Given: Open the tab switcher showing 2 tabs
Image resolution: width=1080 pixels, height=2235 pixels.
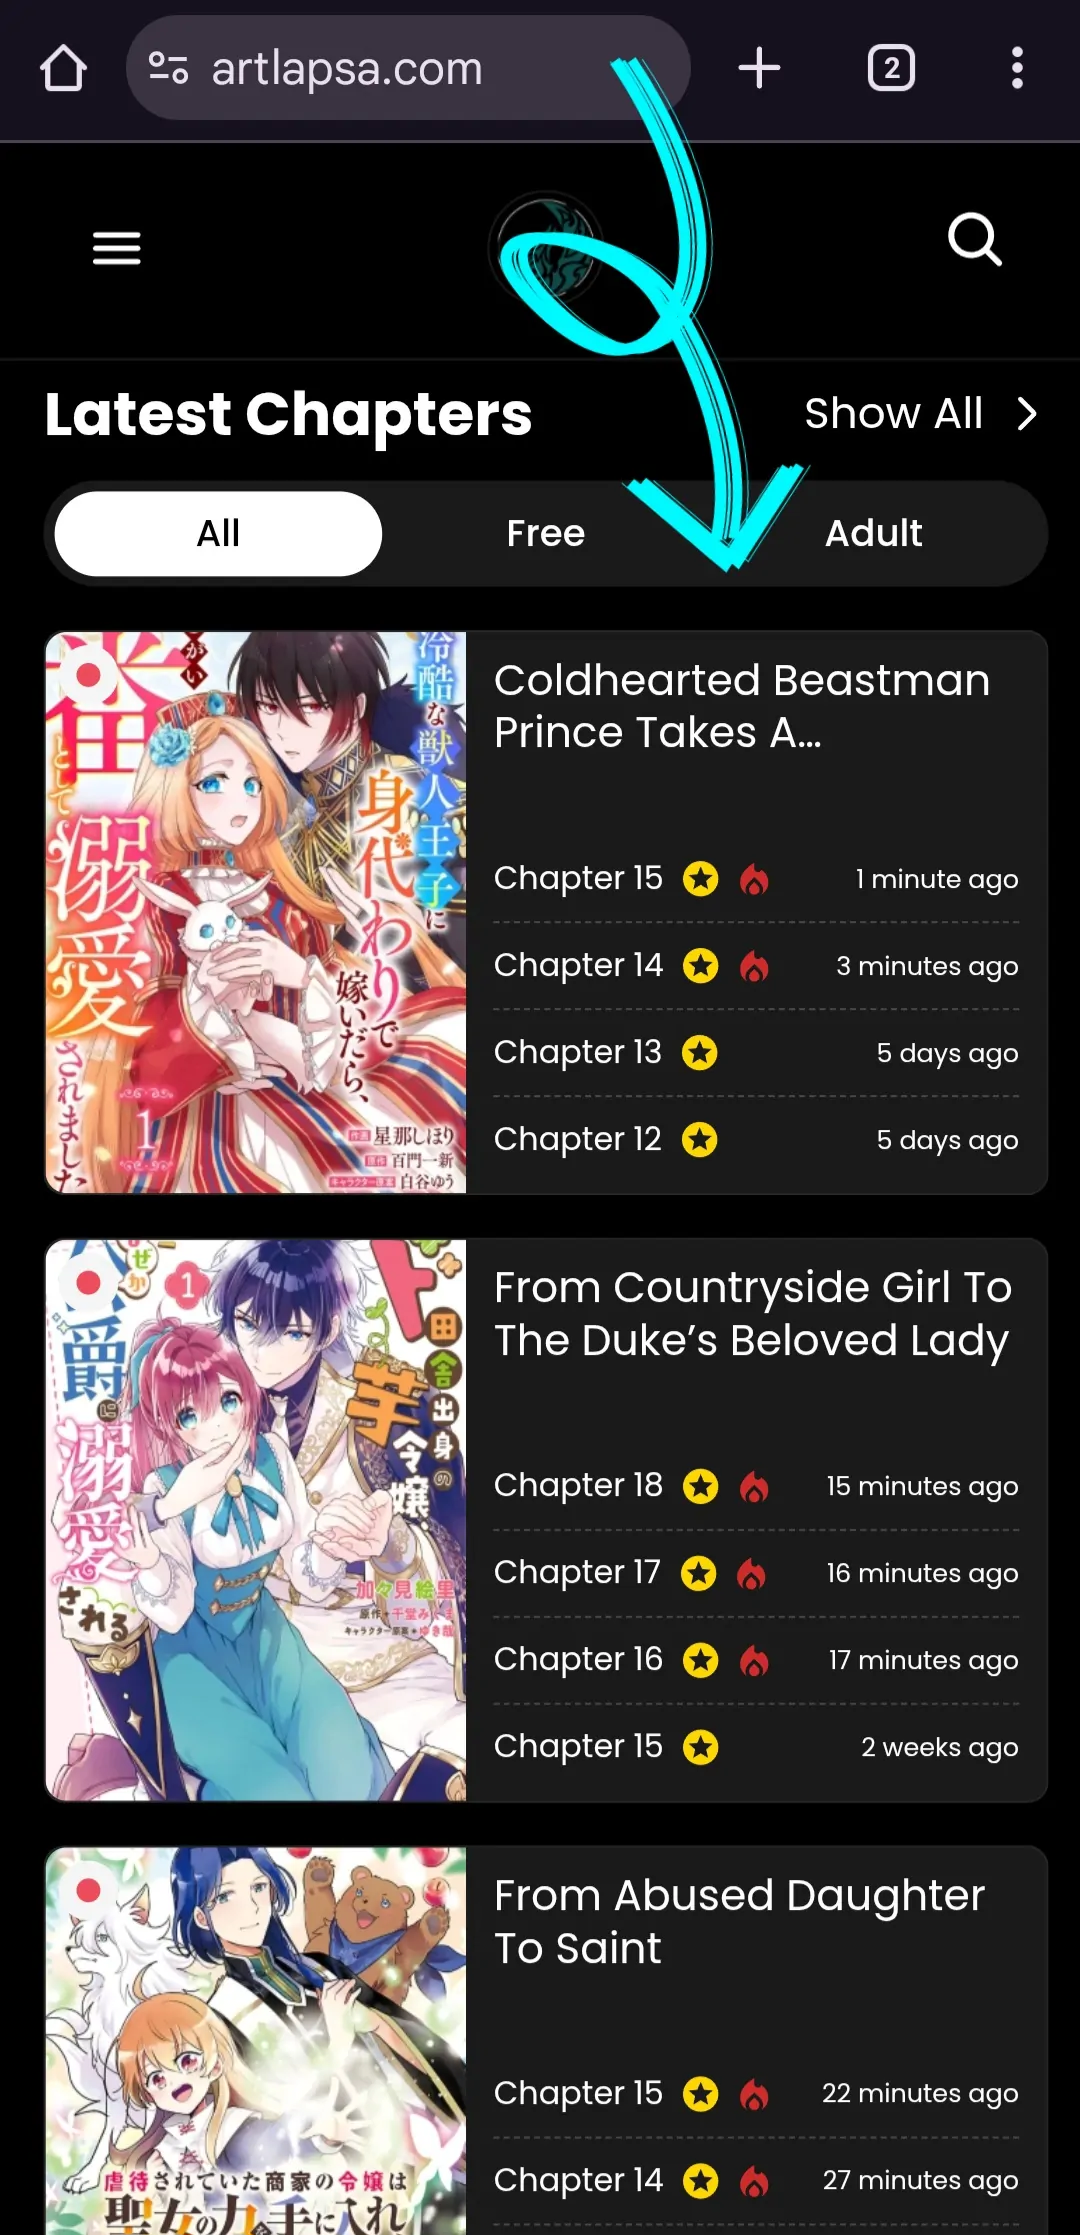Looking at the screenshot, I should (x=891, y=68).
